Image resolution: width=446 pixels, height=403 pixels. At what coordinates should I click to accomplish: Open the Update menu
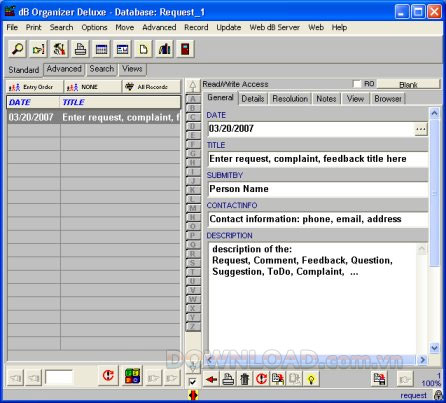[229, 27]
